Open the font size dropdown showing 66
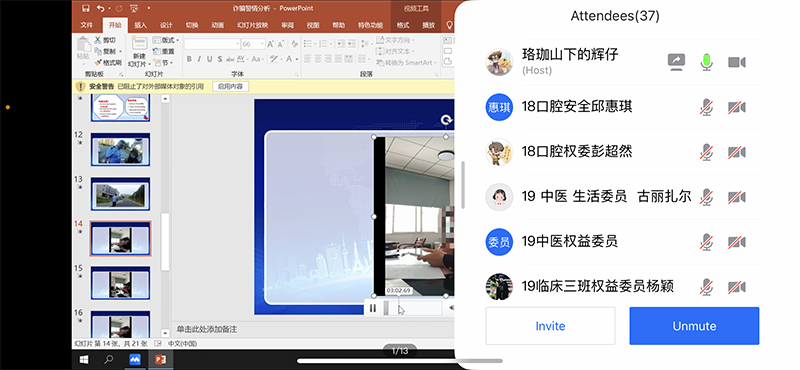The width and height of the screenshot is (800, 370). pos(253,44)
